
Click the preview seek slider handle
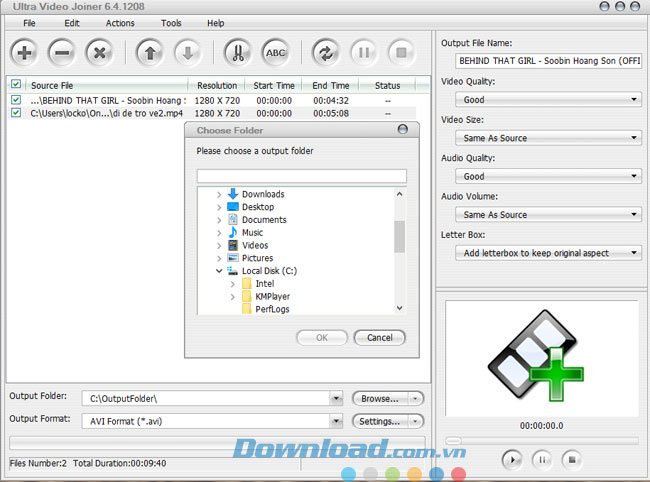pos(453,441)
